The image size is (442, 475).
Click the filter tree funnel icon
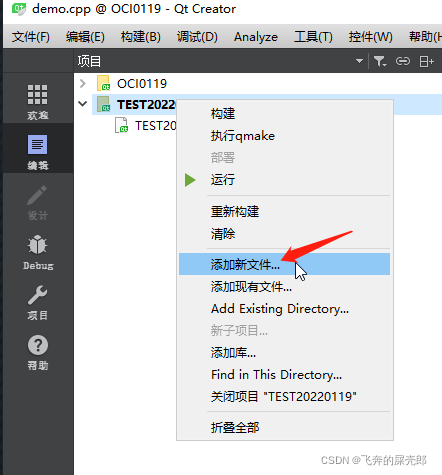380,61
